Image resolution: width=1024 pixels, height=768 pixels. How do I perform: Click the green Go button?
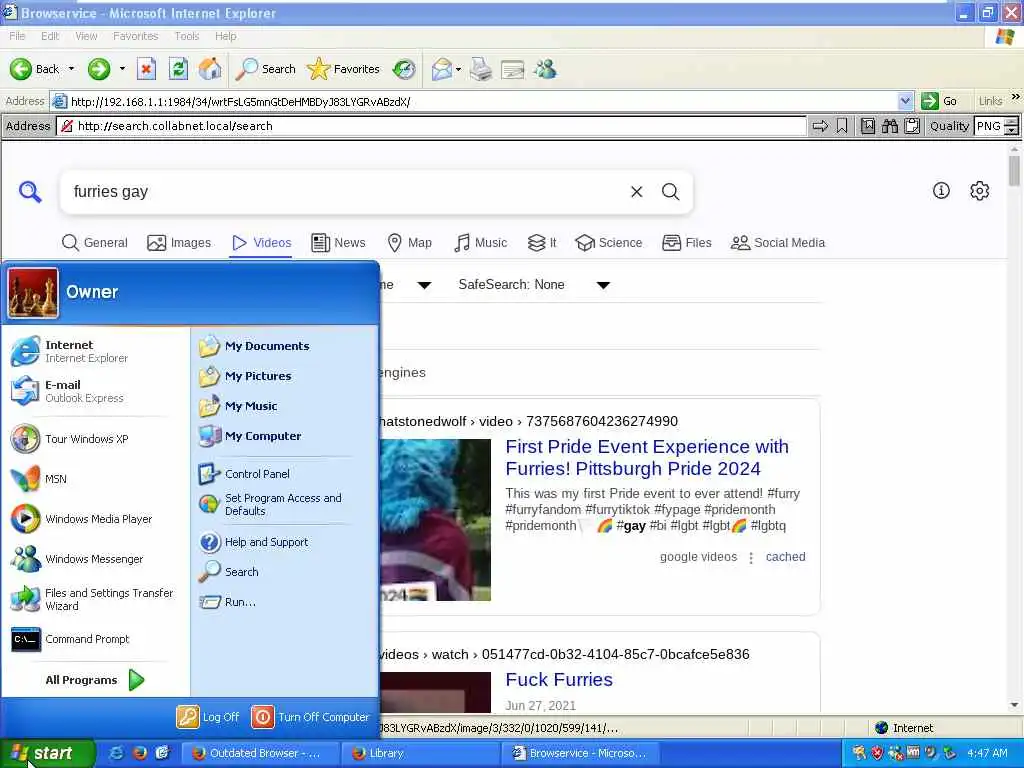938,101
